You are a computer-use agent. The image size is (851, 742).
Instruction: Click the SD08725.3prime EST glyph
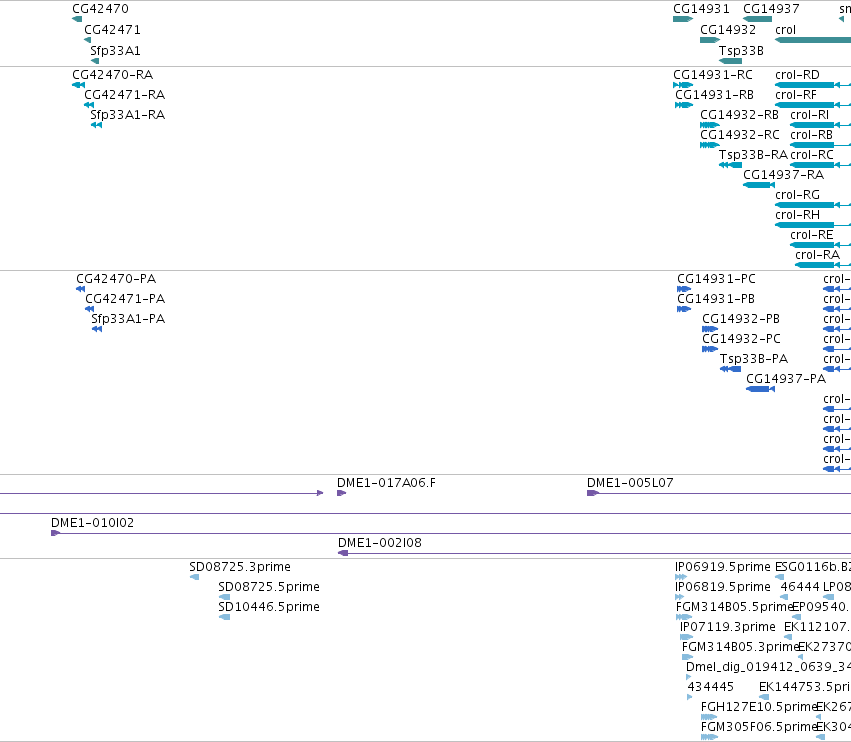[194, 577]
